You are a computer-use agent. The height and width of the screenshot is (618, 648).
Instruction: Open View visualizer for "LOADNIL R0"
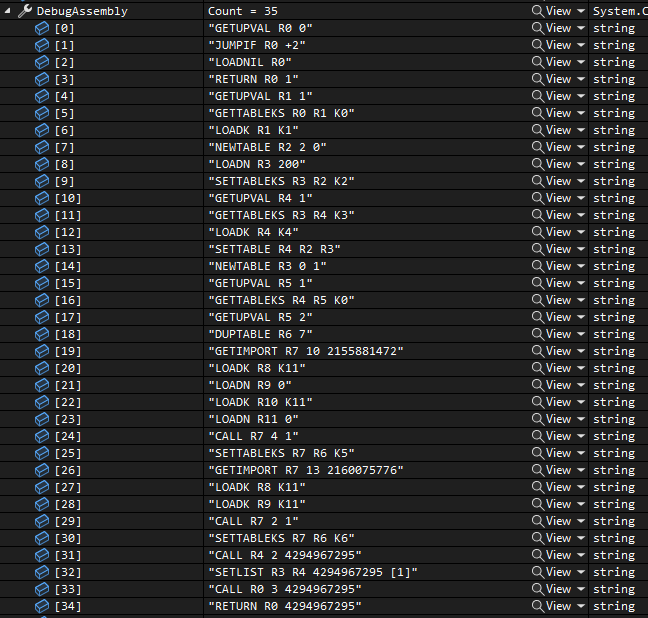(551, 62)
